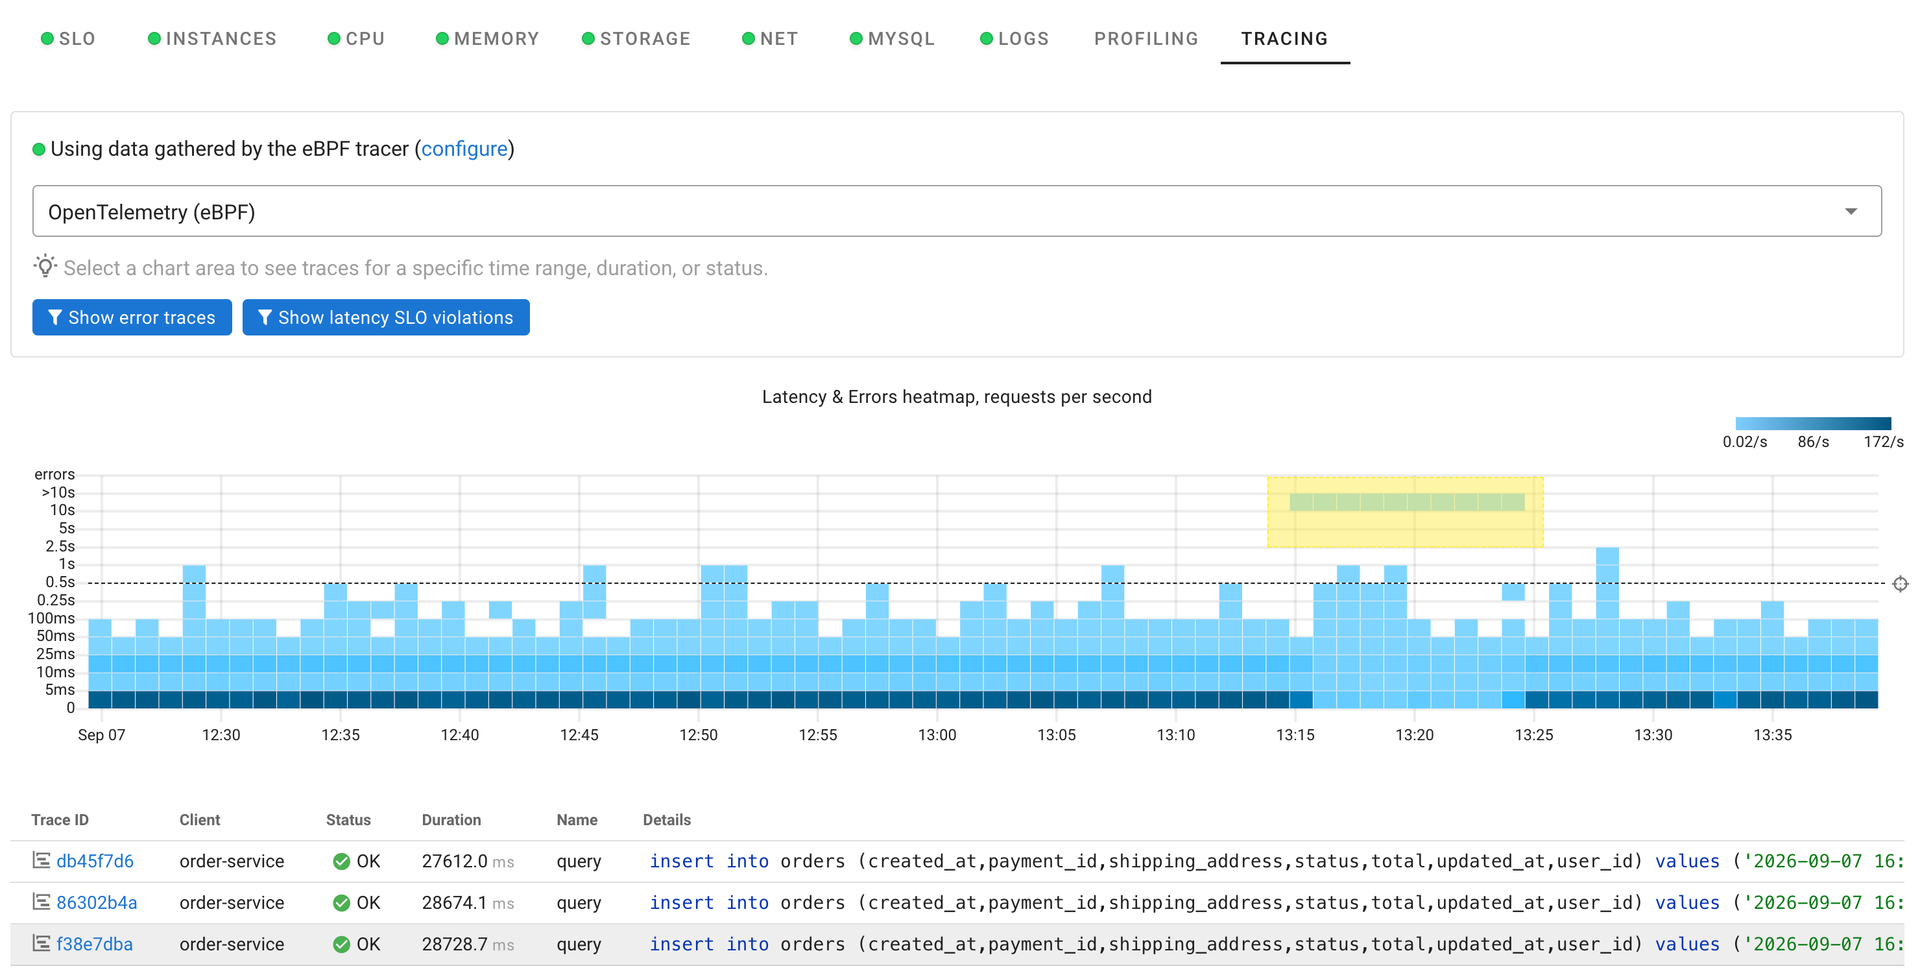1920x968 pixels.
Task: Switch to the MYSQL tab
Action: pyautogui.click(x=892, y=39)
